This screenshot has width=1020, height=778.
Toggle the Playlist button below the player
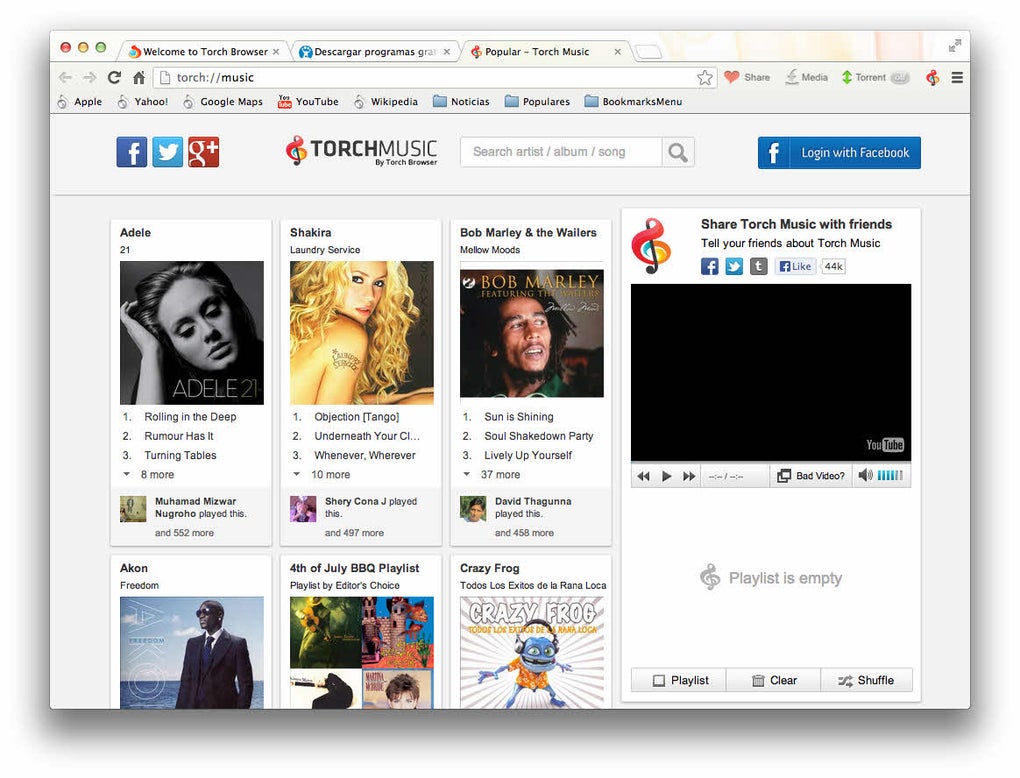pyautogui.click(x=678, y=680)
